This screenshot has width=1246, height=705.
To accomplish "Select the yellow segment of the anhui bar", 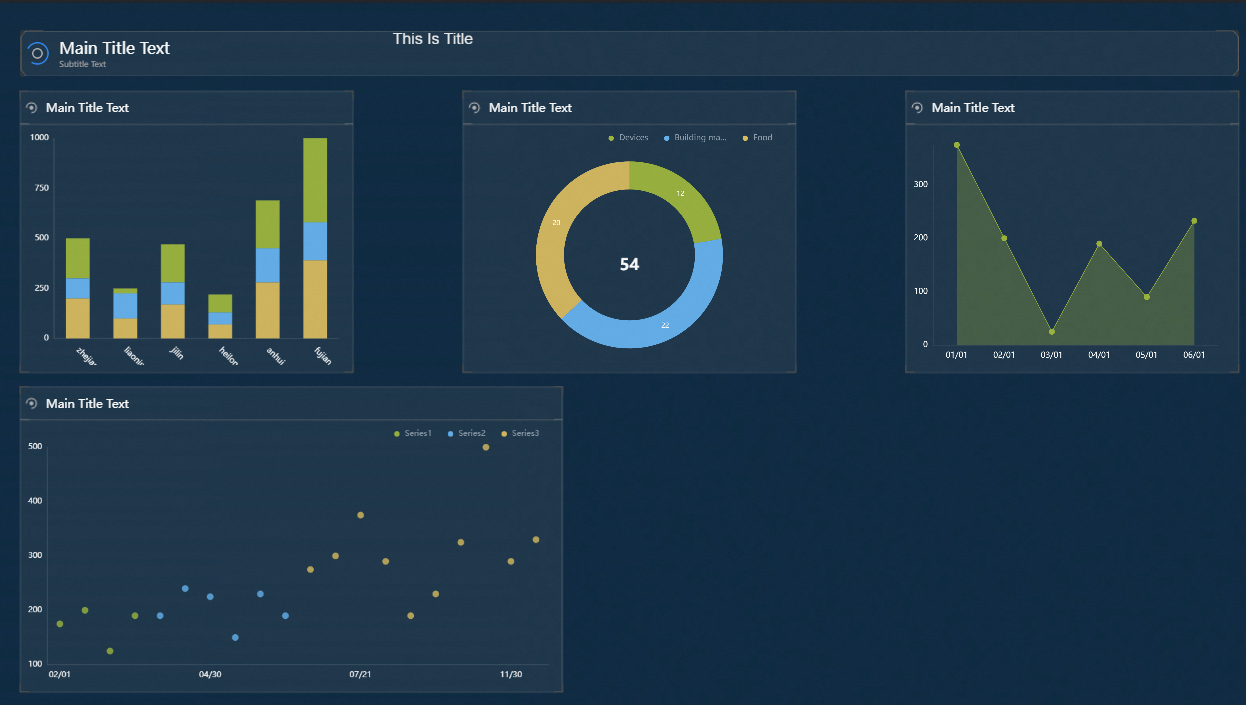I will (267, 310).
